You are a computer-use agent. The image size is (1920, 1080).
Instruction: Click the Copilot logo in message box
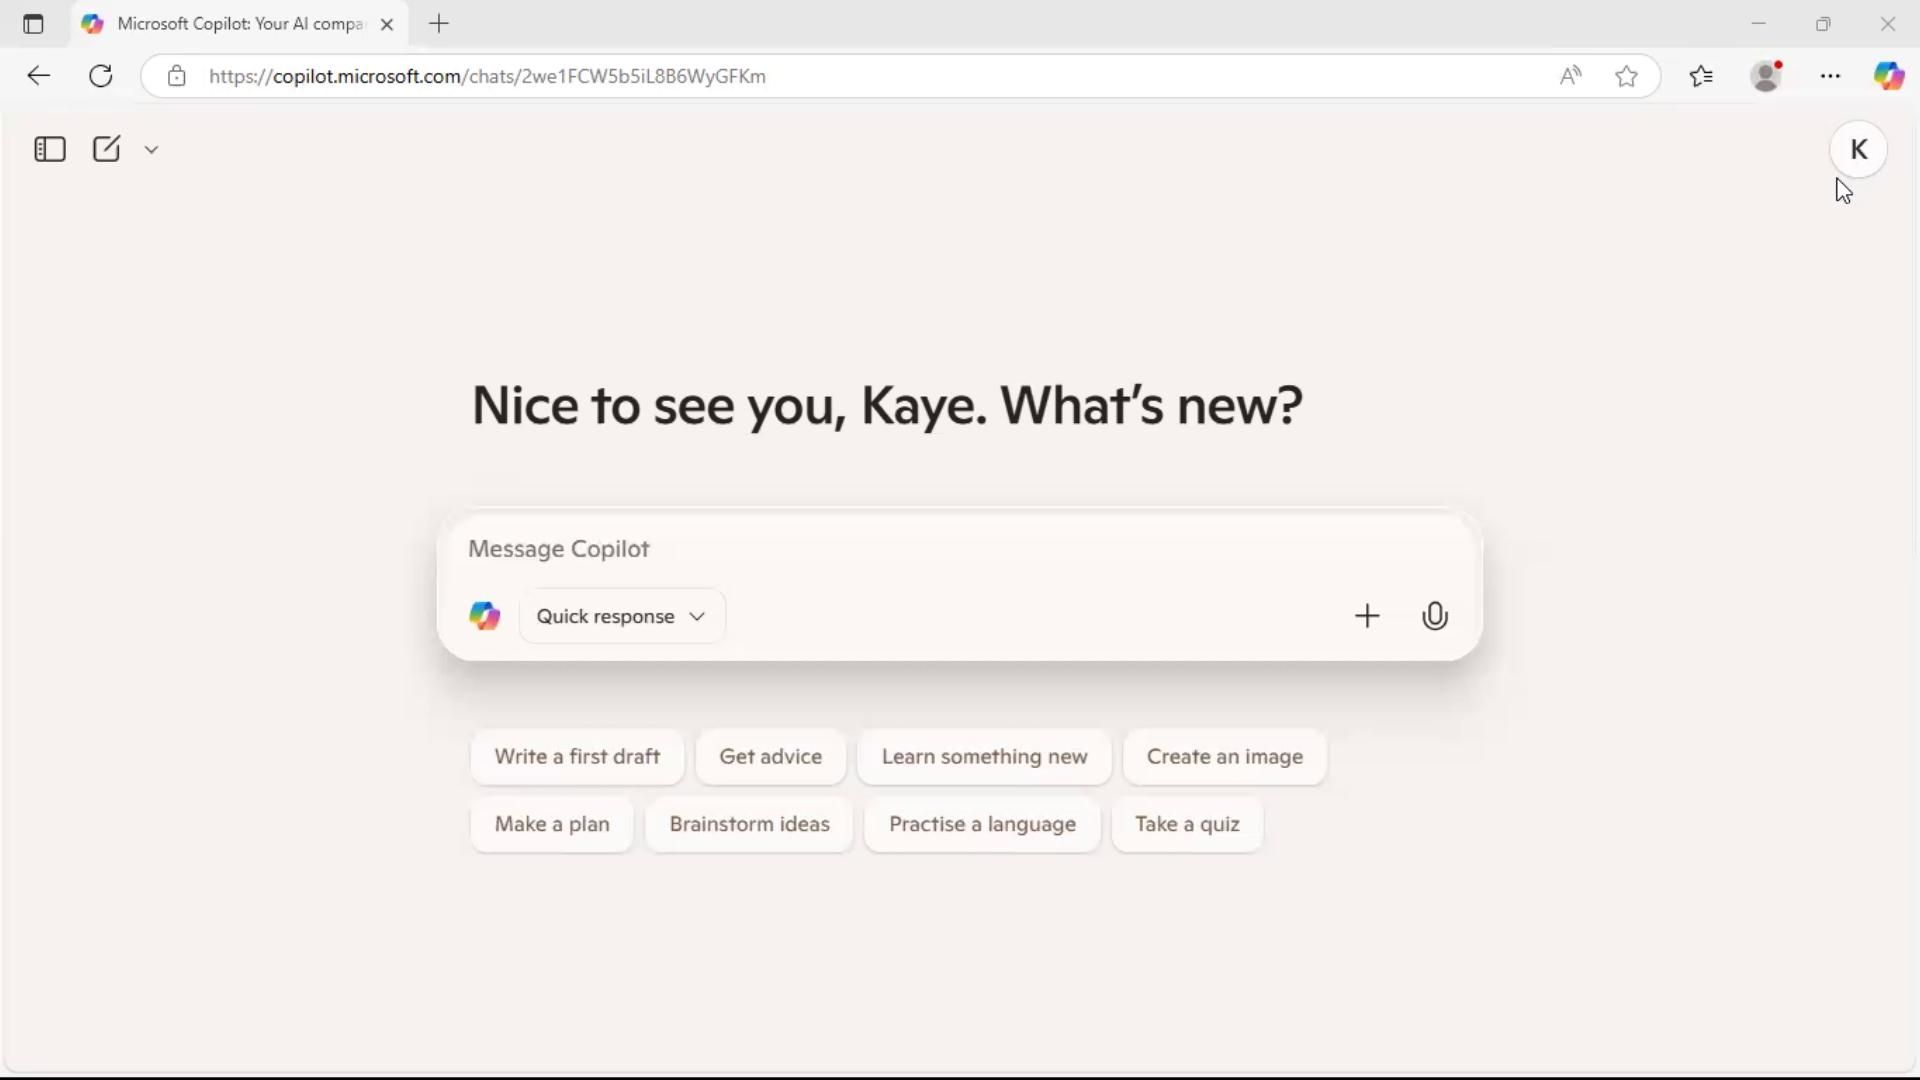coord(484,616)
